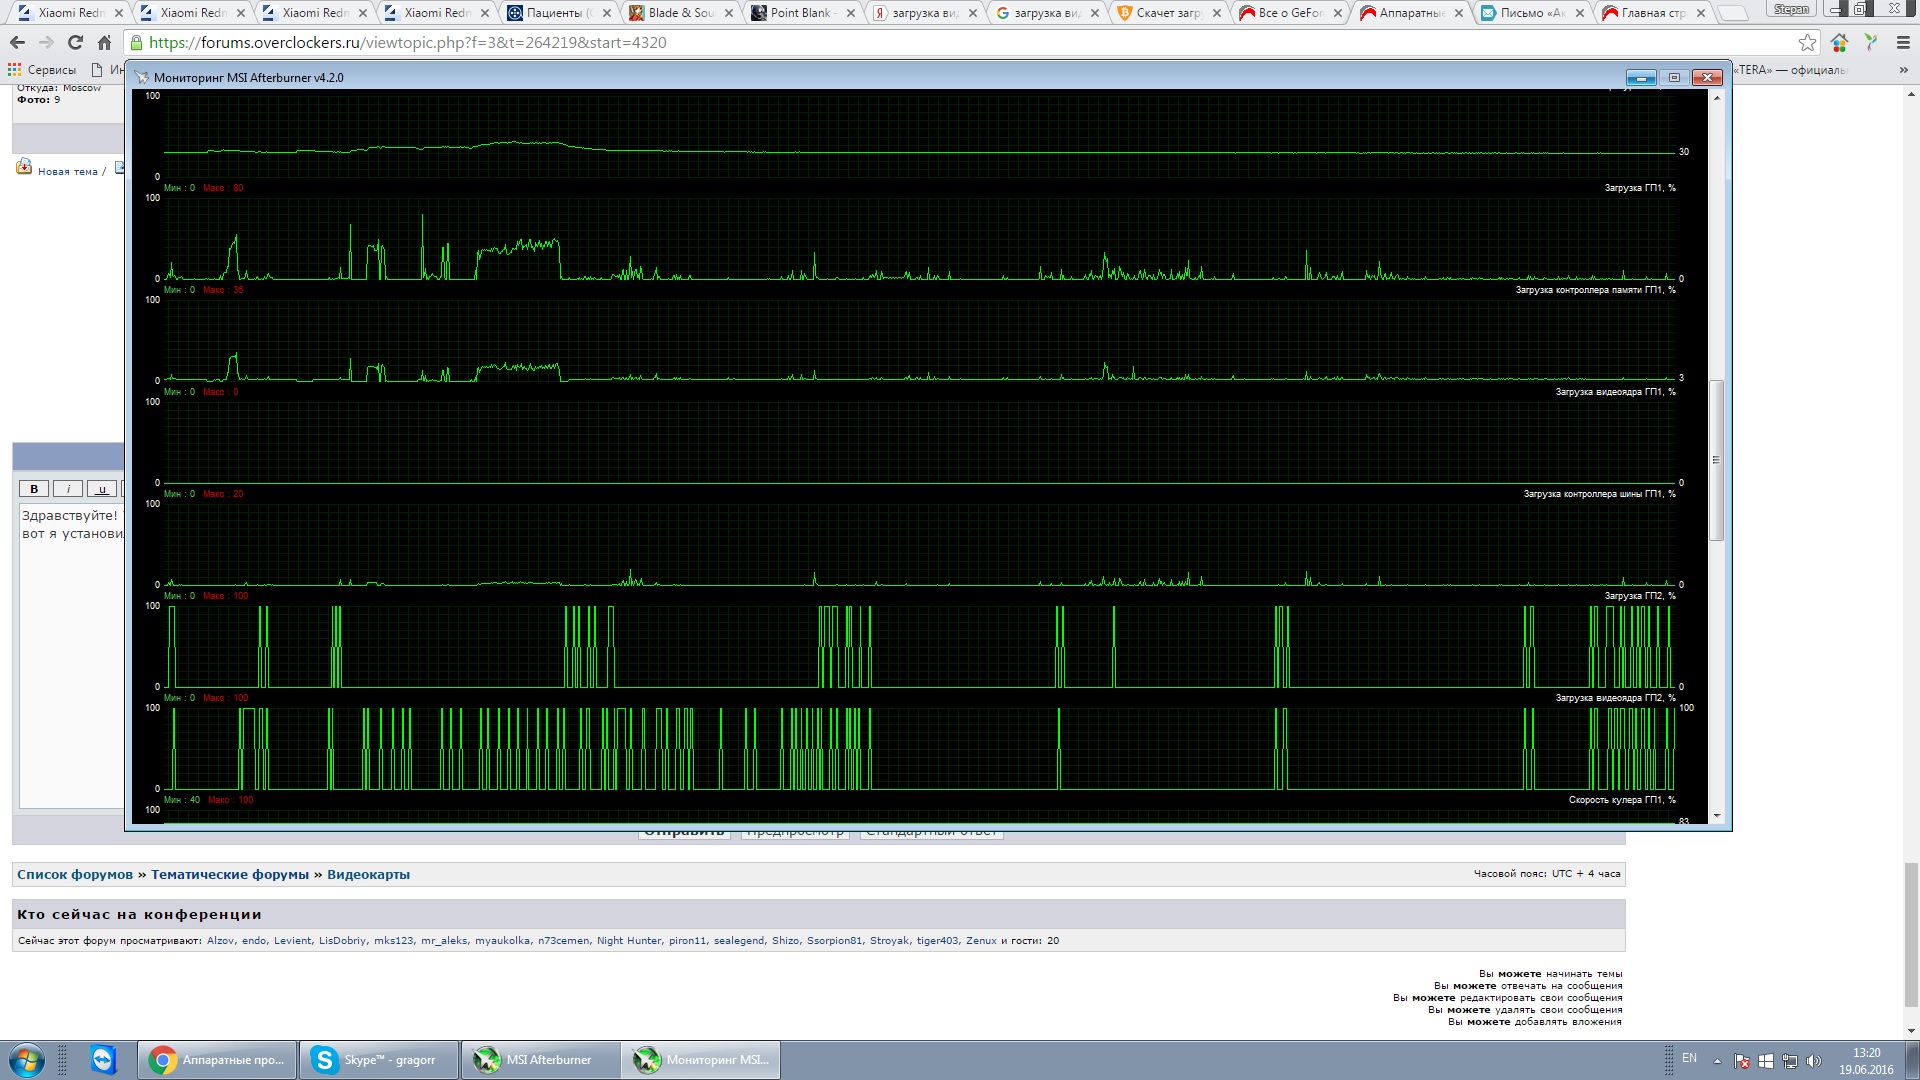Open the TeamViewer taskbar icon
The image size is (1920, 1080).
point(103,1059)
